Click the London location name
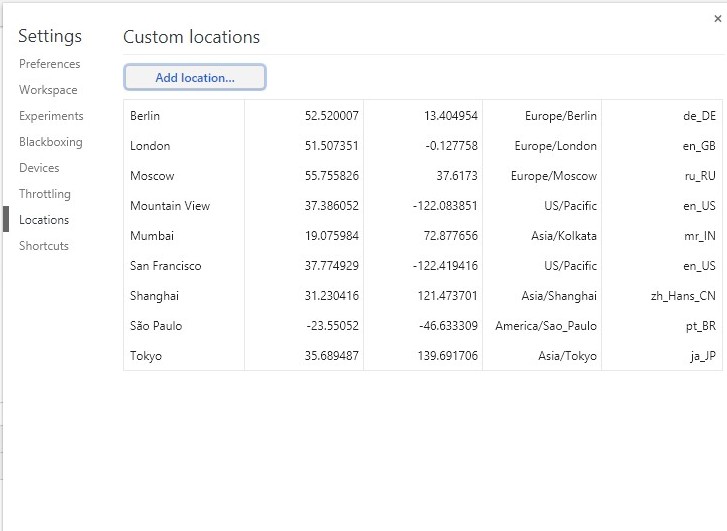 coord(150,146)
